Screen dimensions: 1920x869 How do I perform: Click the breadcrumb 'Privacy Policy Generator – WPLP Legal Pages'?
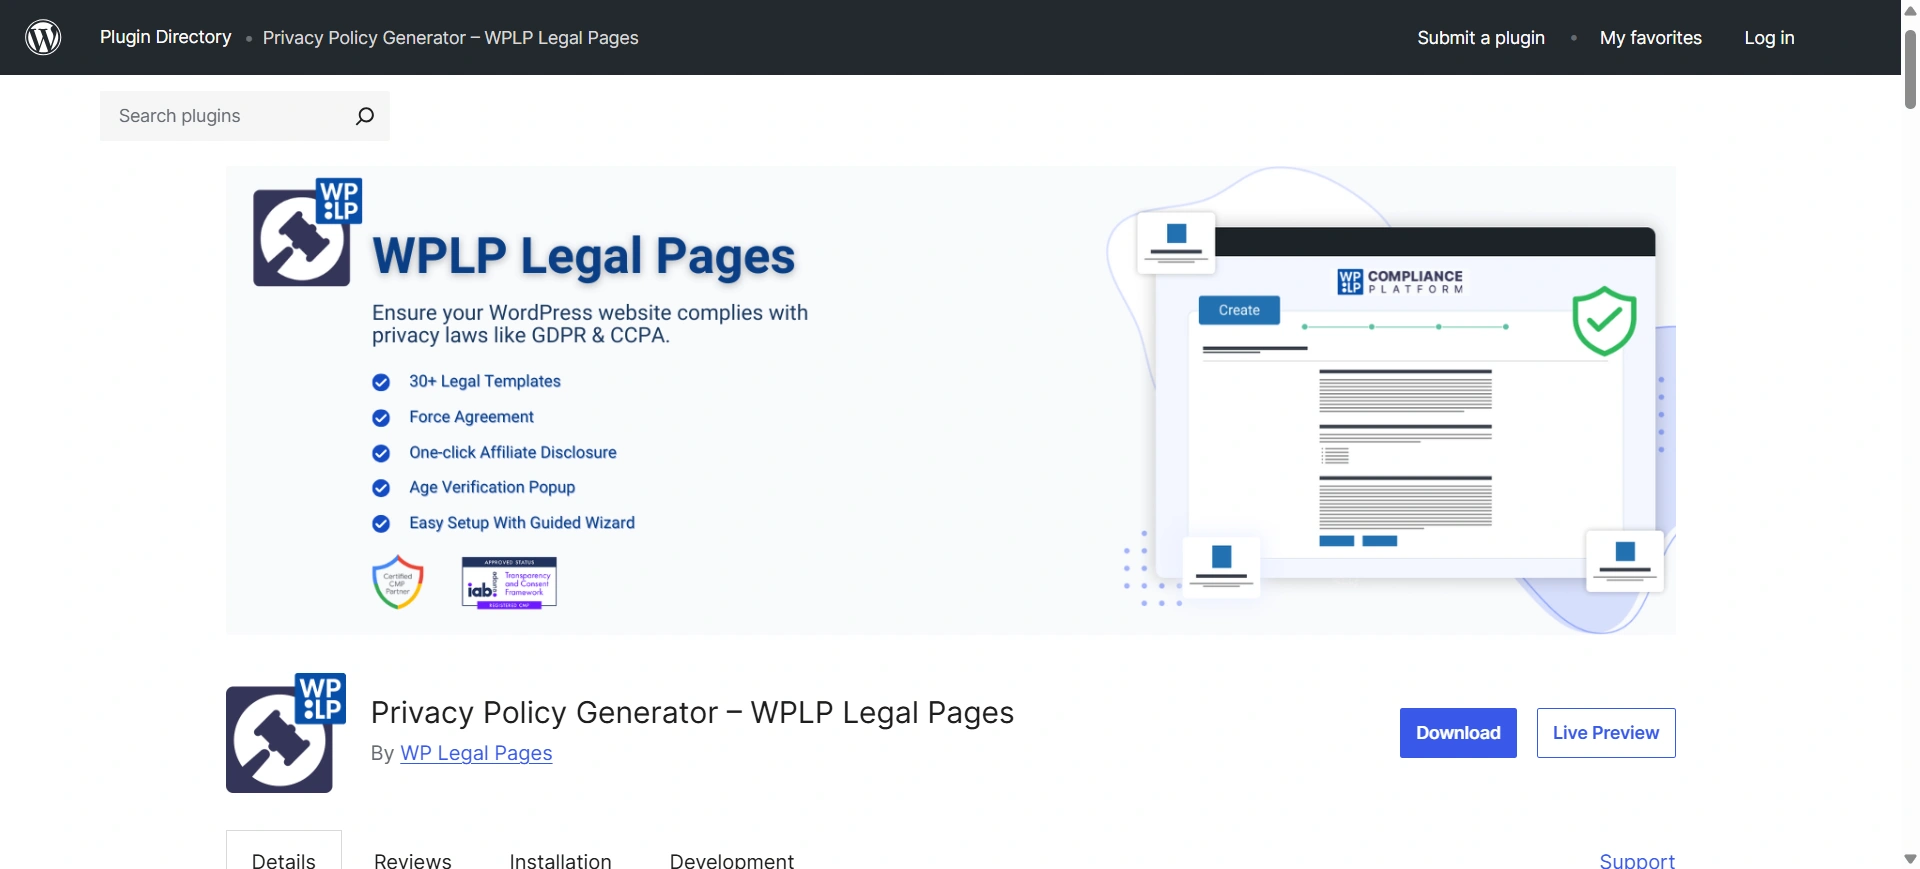(450, 38)
